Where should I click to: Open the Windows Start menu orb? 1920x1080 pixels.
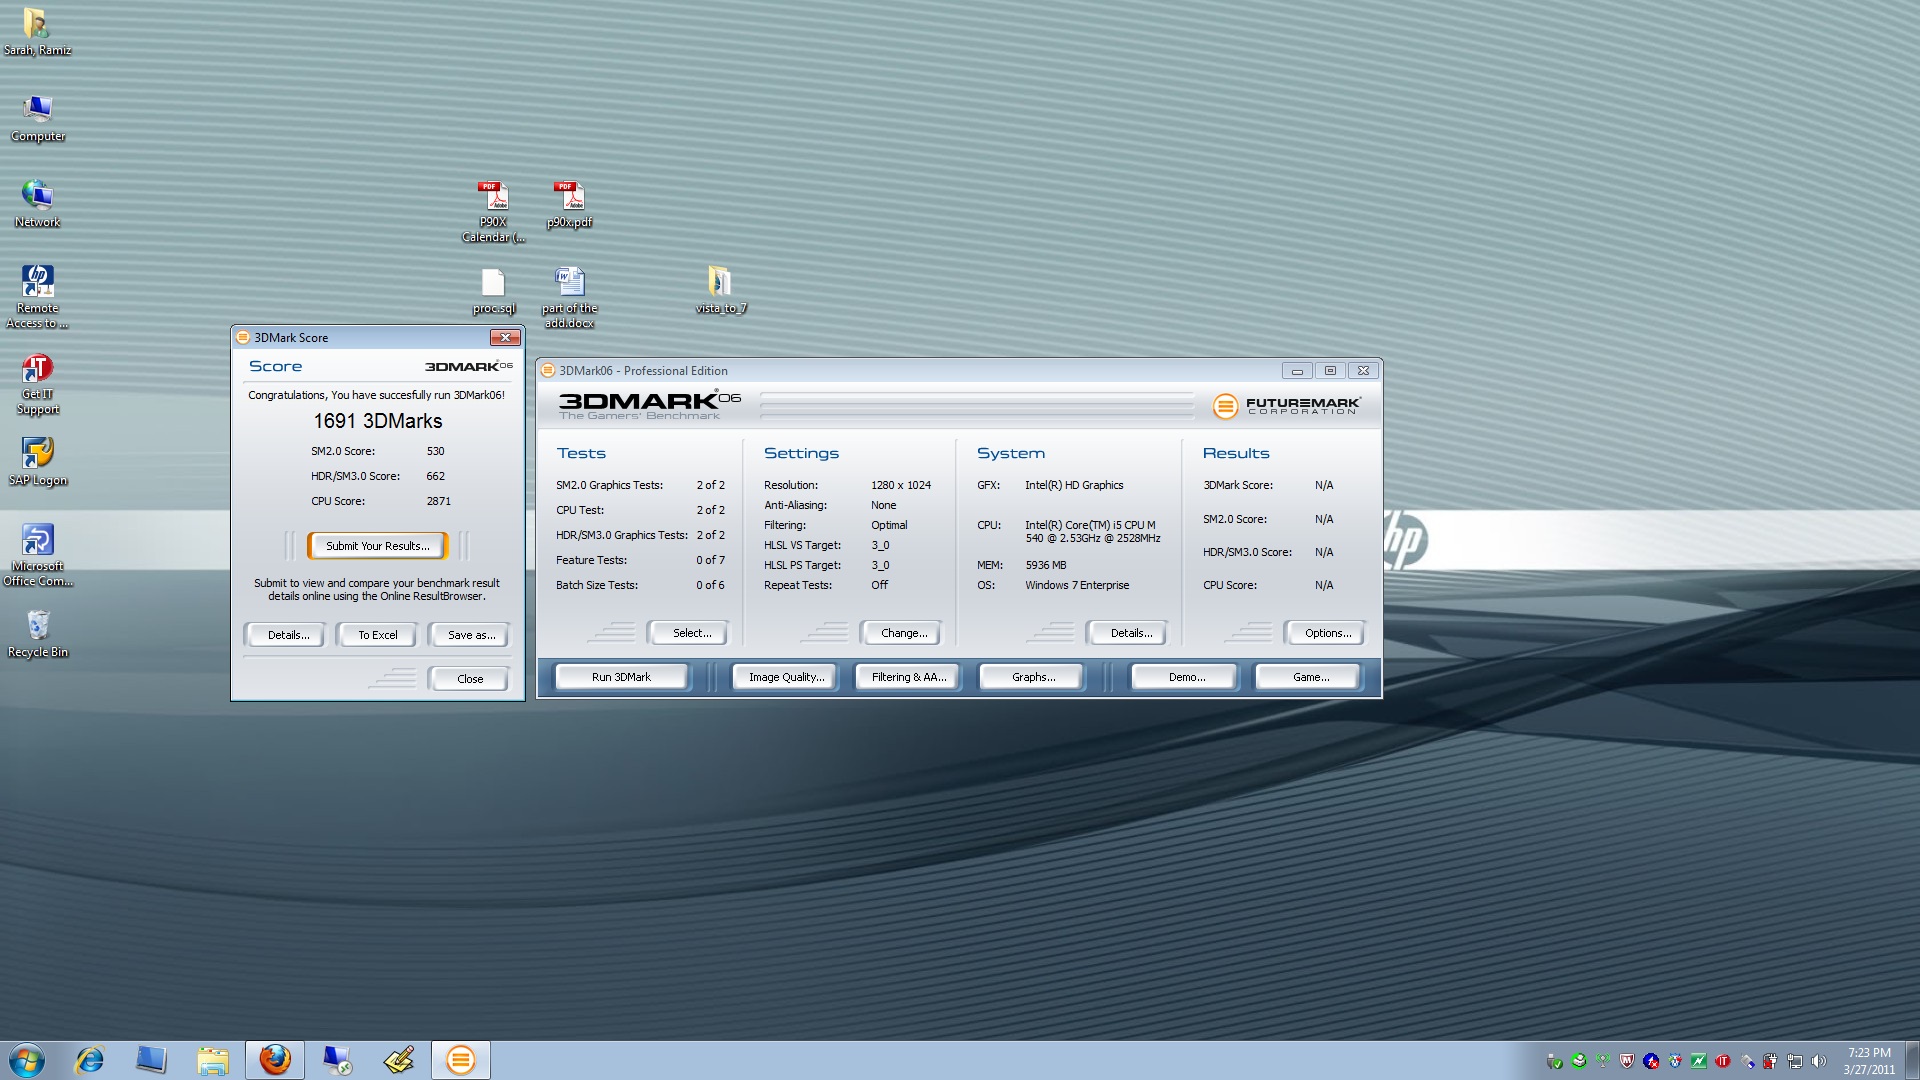point(27,1060)
